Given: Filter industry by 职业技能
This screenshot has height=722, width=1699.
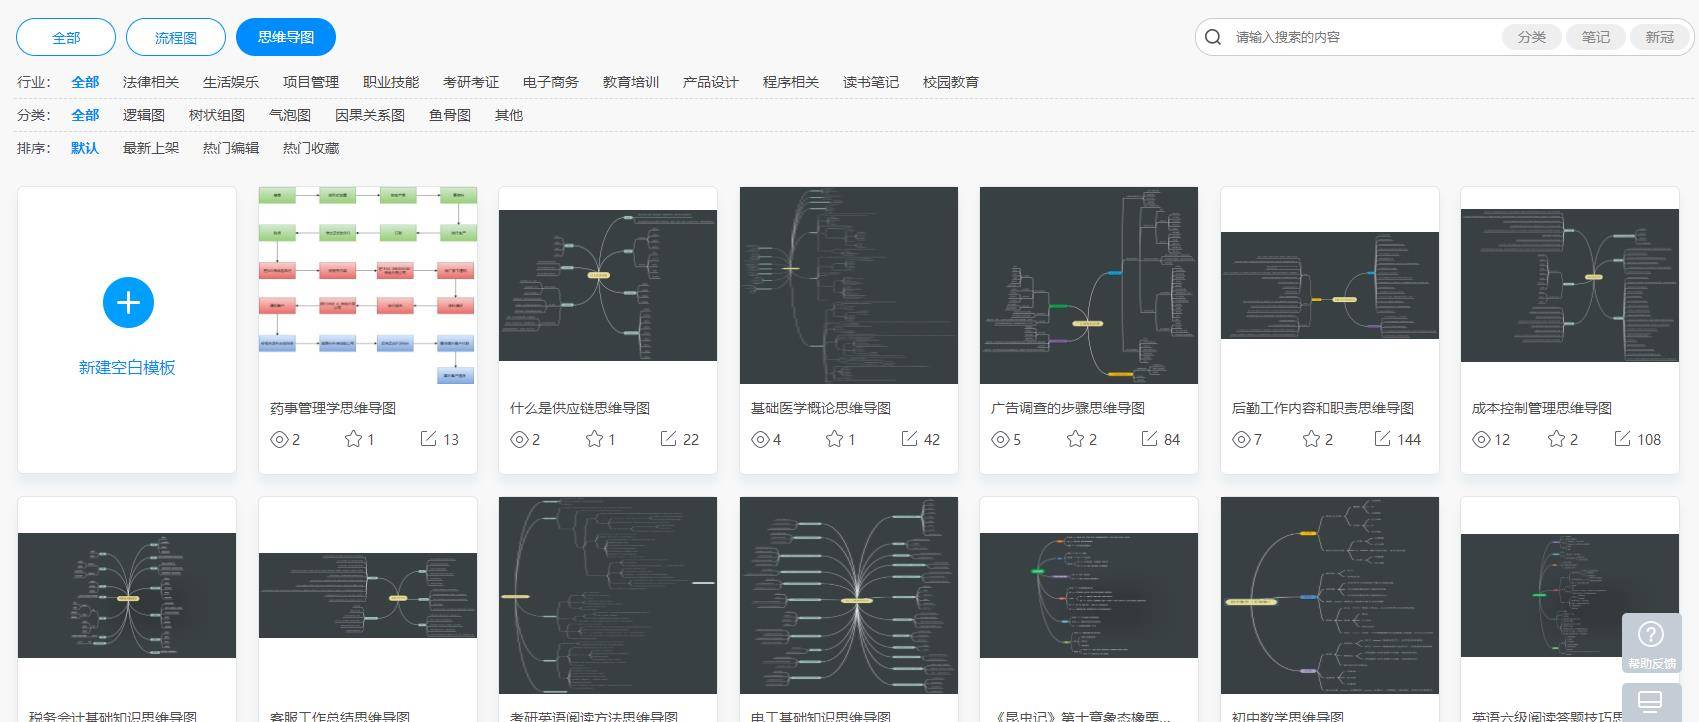Looking at the screenshot, I should tap(391, 82).
